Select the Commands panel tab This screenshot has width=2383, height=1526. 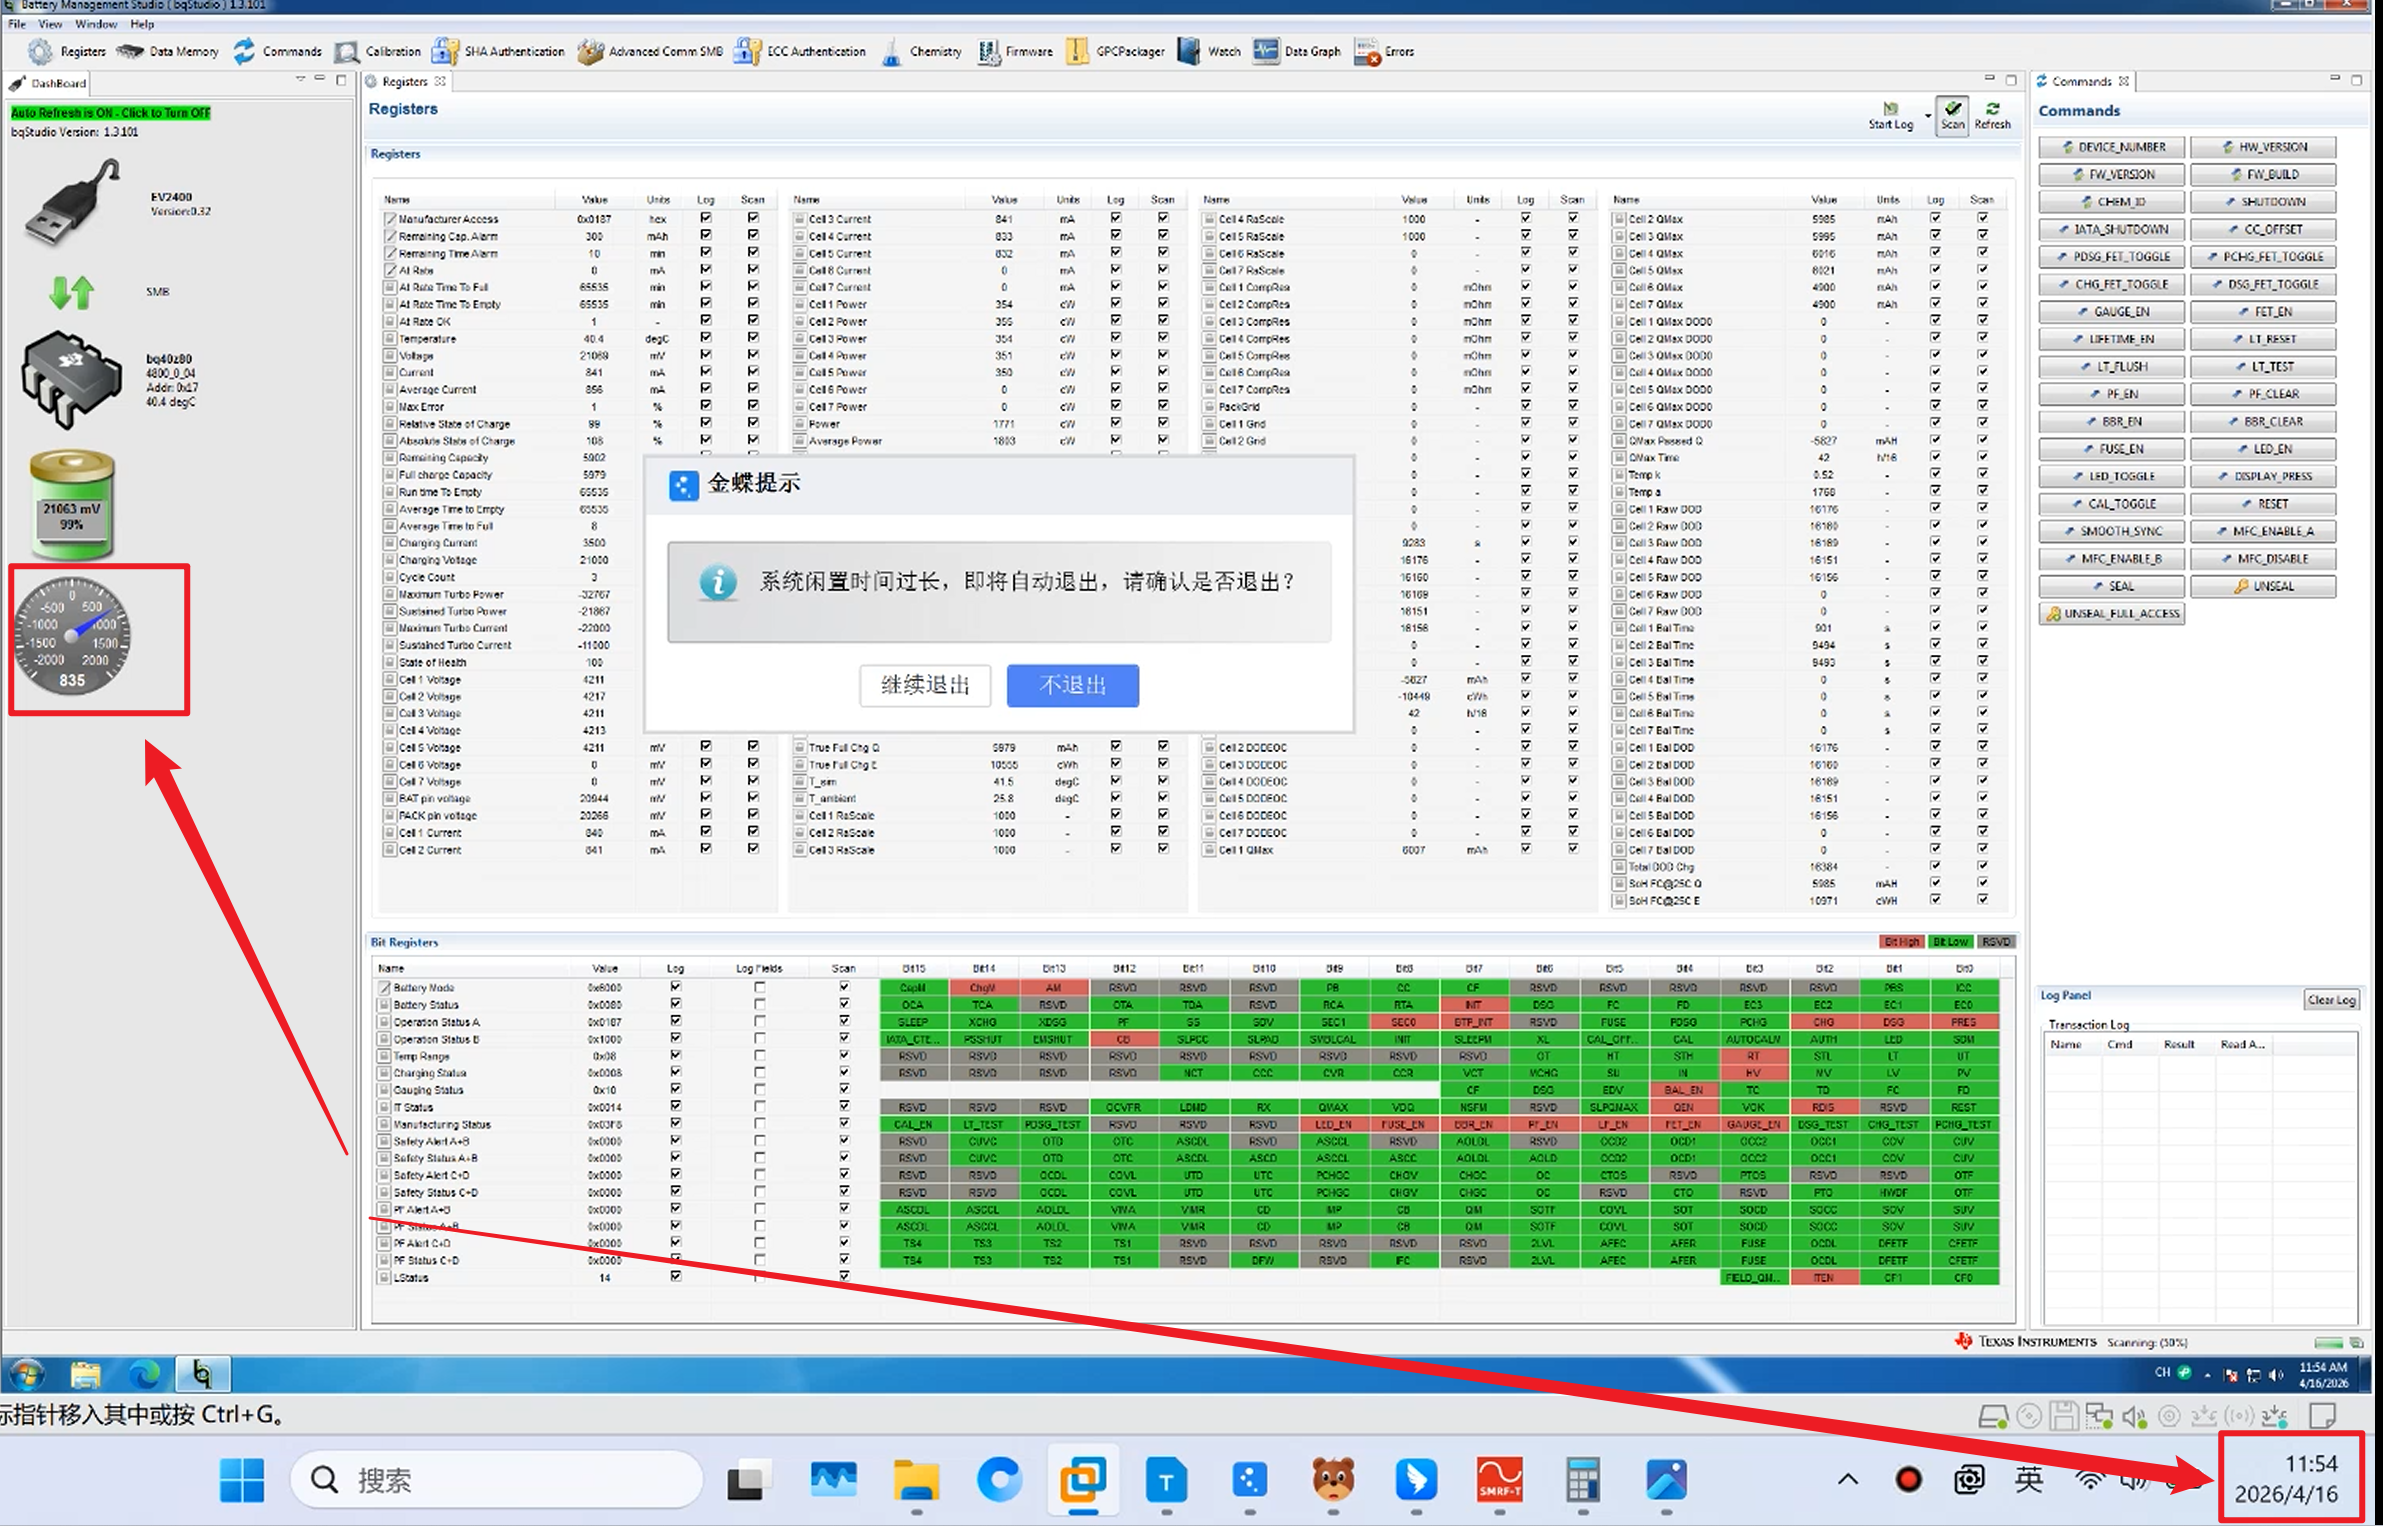click(2082, 81)
